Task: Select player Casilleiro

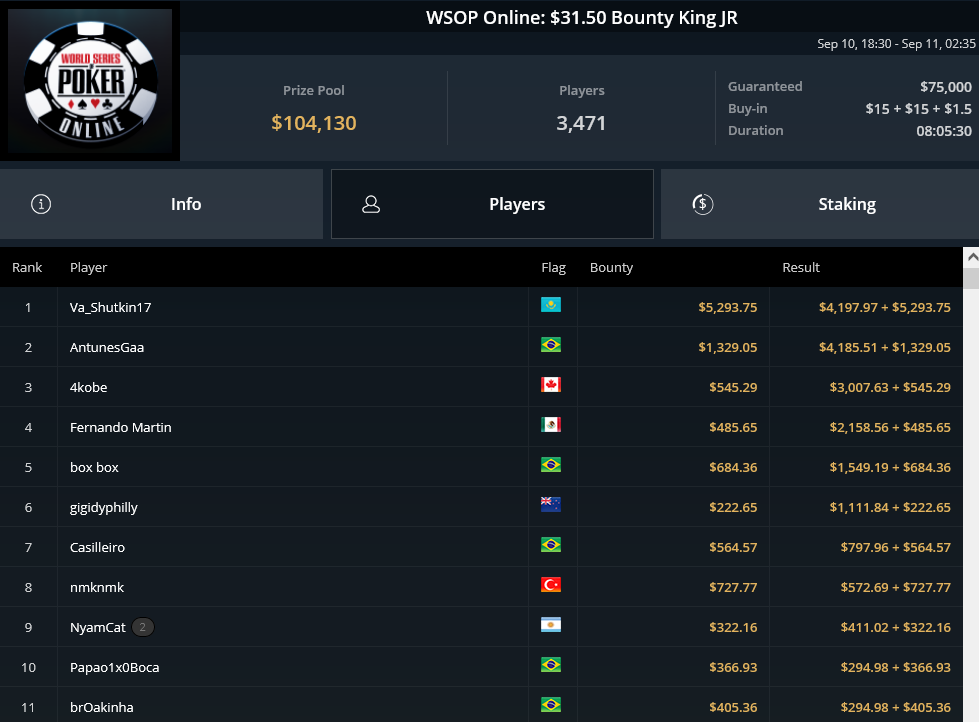Action: (97, 547)
